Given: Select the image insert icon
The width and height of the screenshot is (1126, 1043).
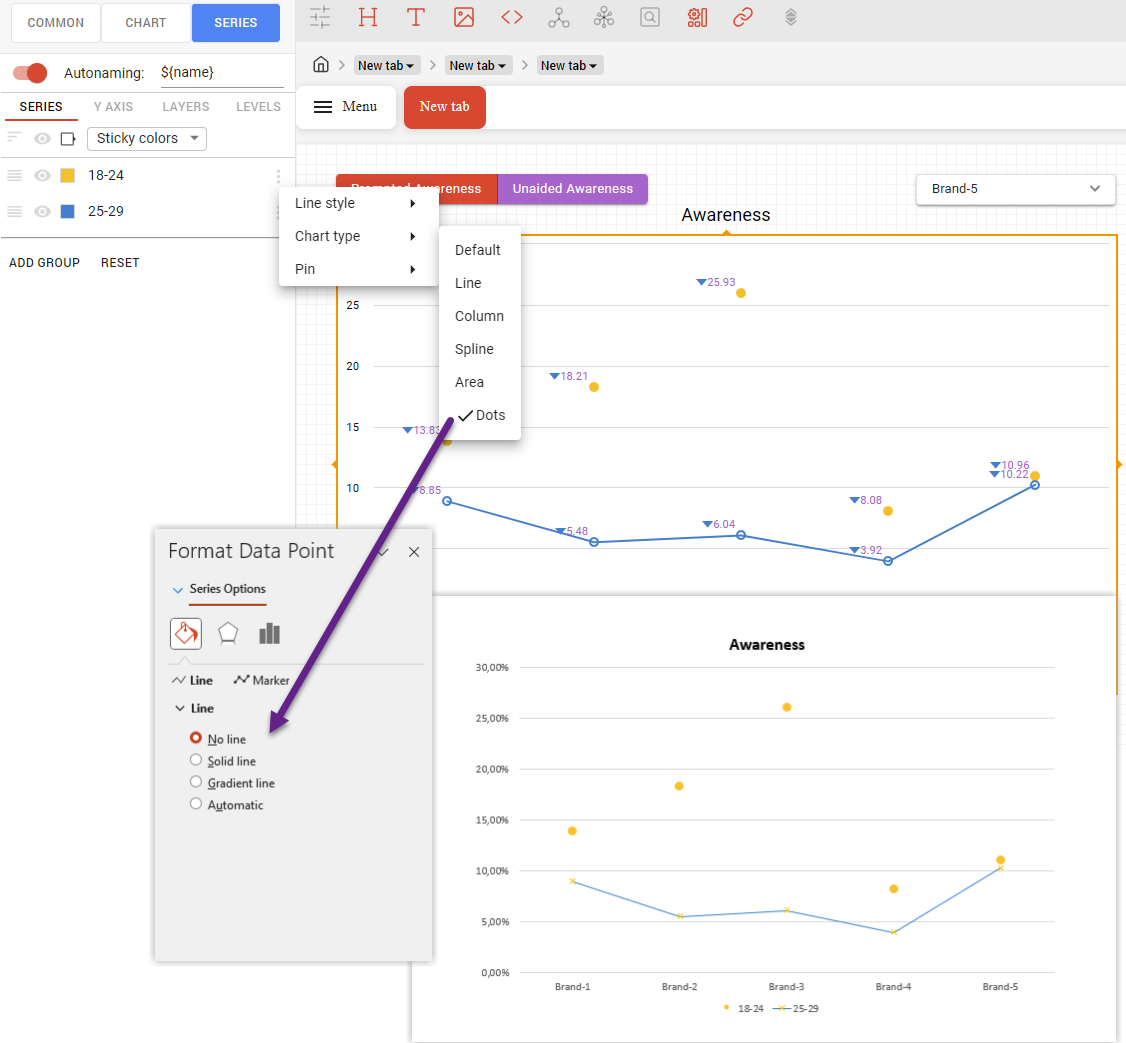Looking at the screenshot, I should tap(464, 17).
